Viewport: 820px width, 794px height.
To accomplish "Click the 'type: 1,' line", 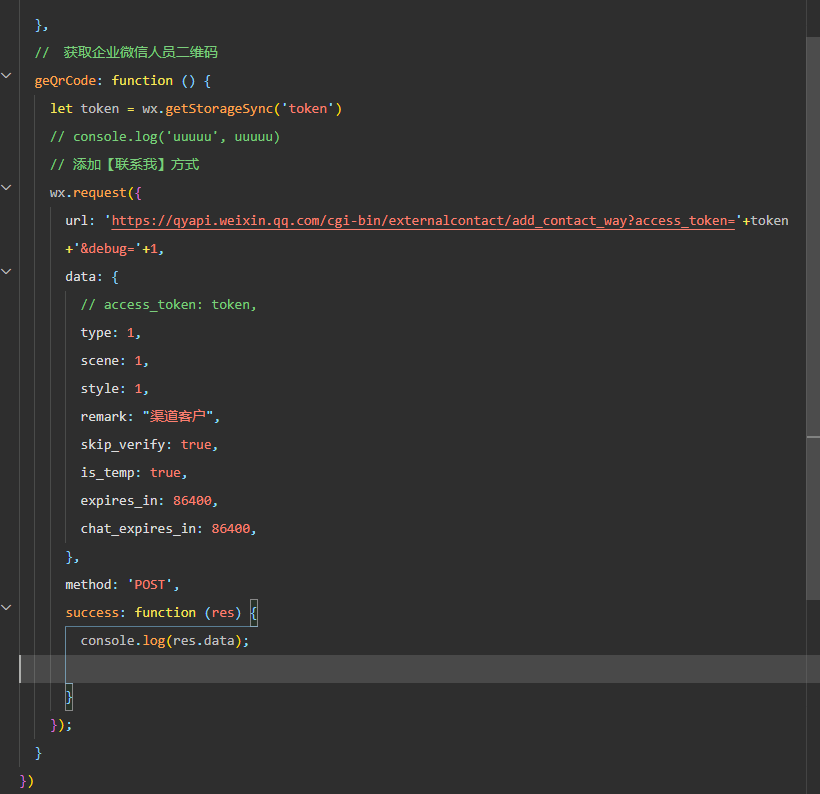I will [x=111, y=333].
